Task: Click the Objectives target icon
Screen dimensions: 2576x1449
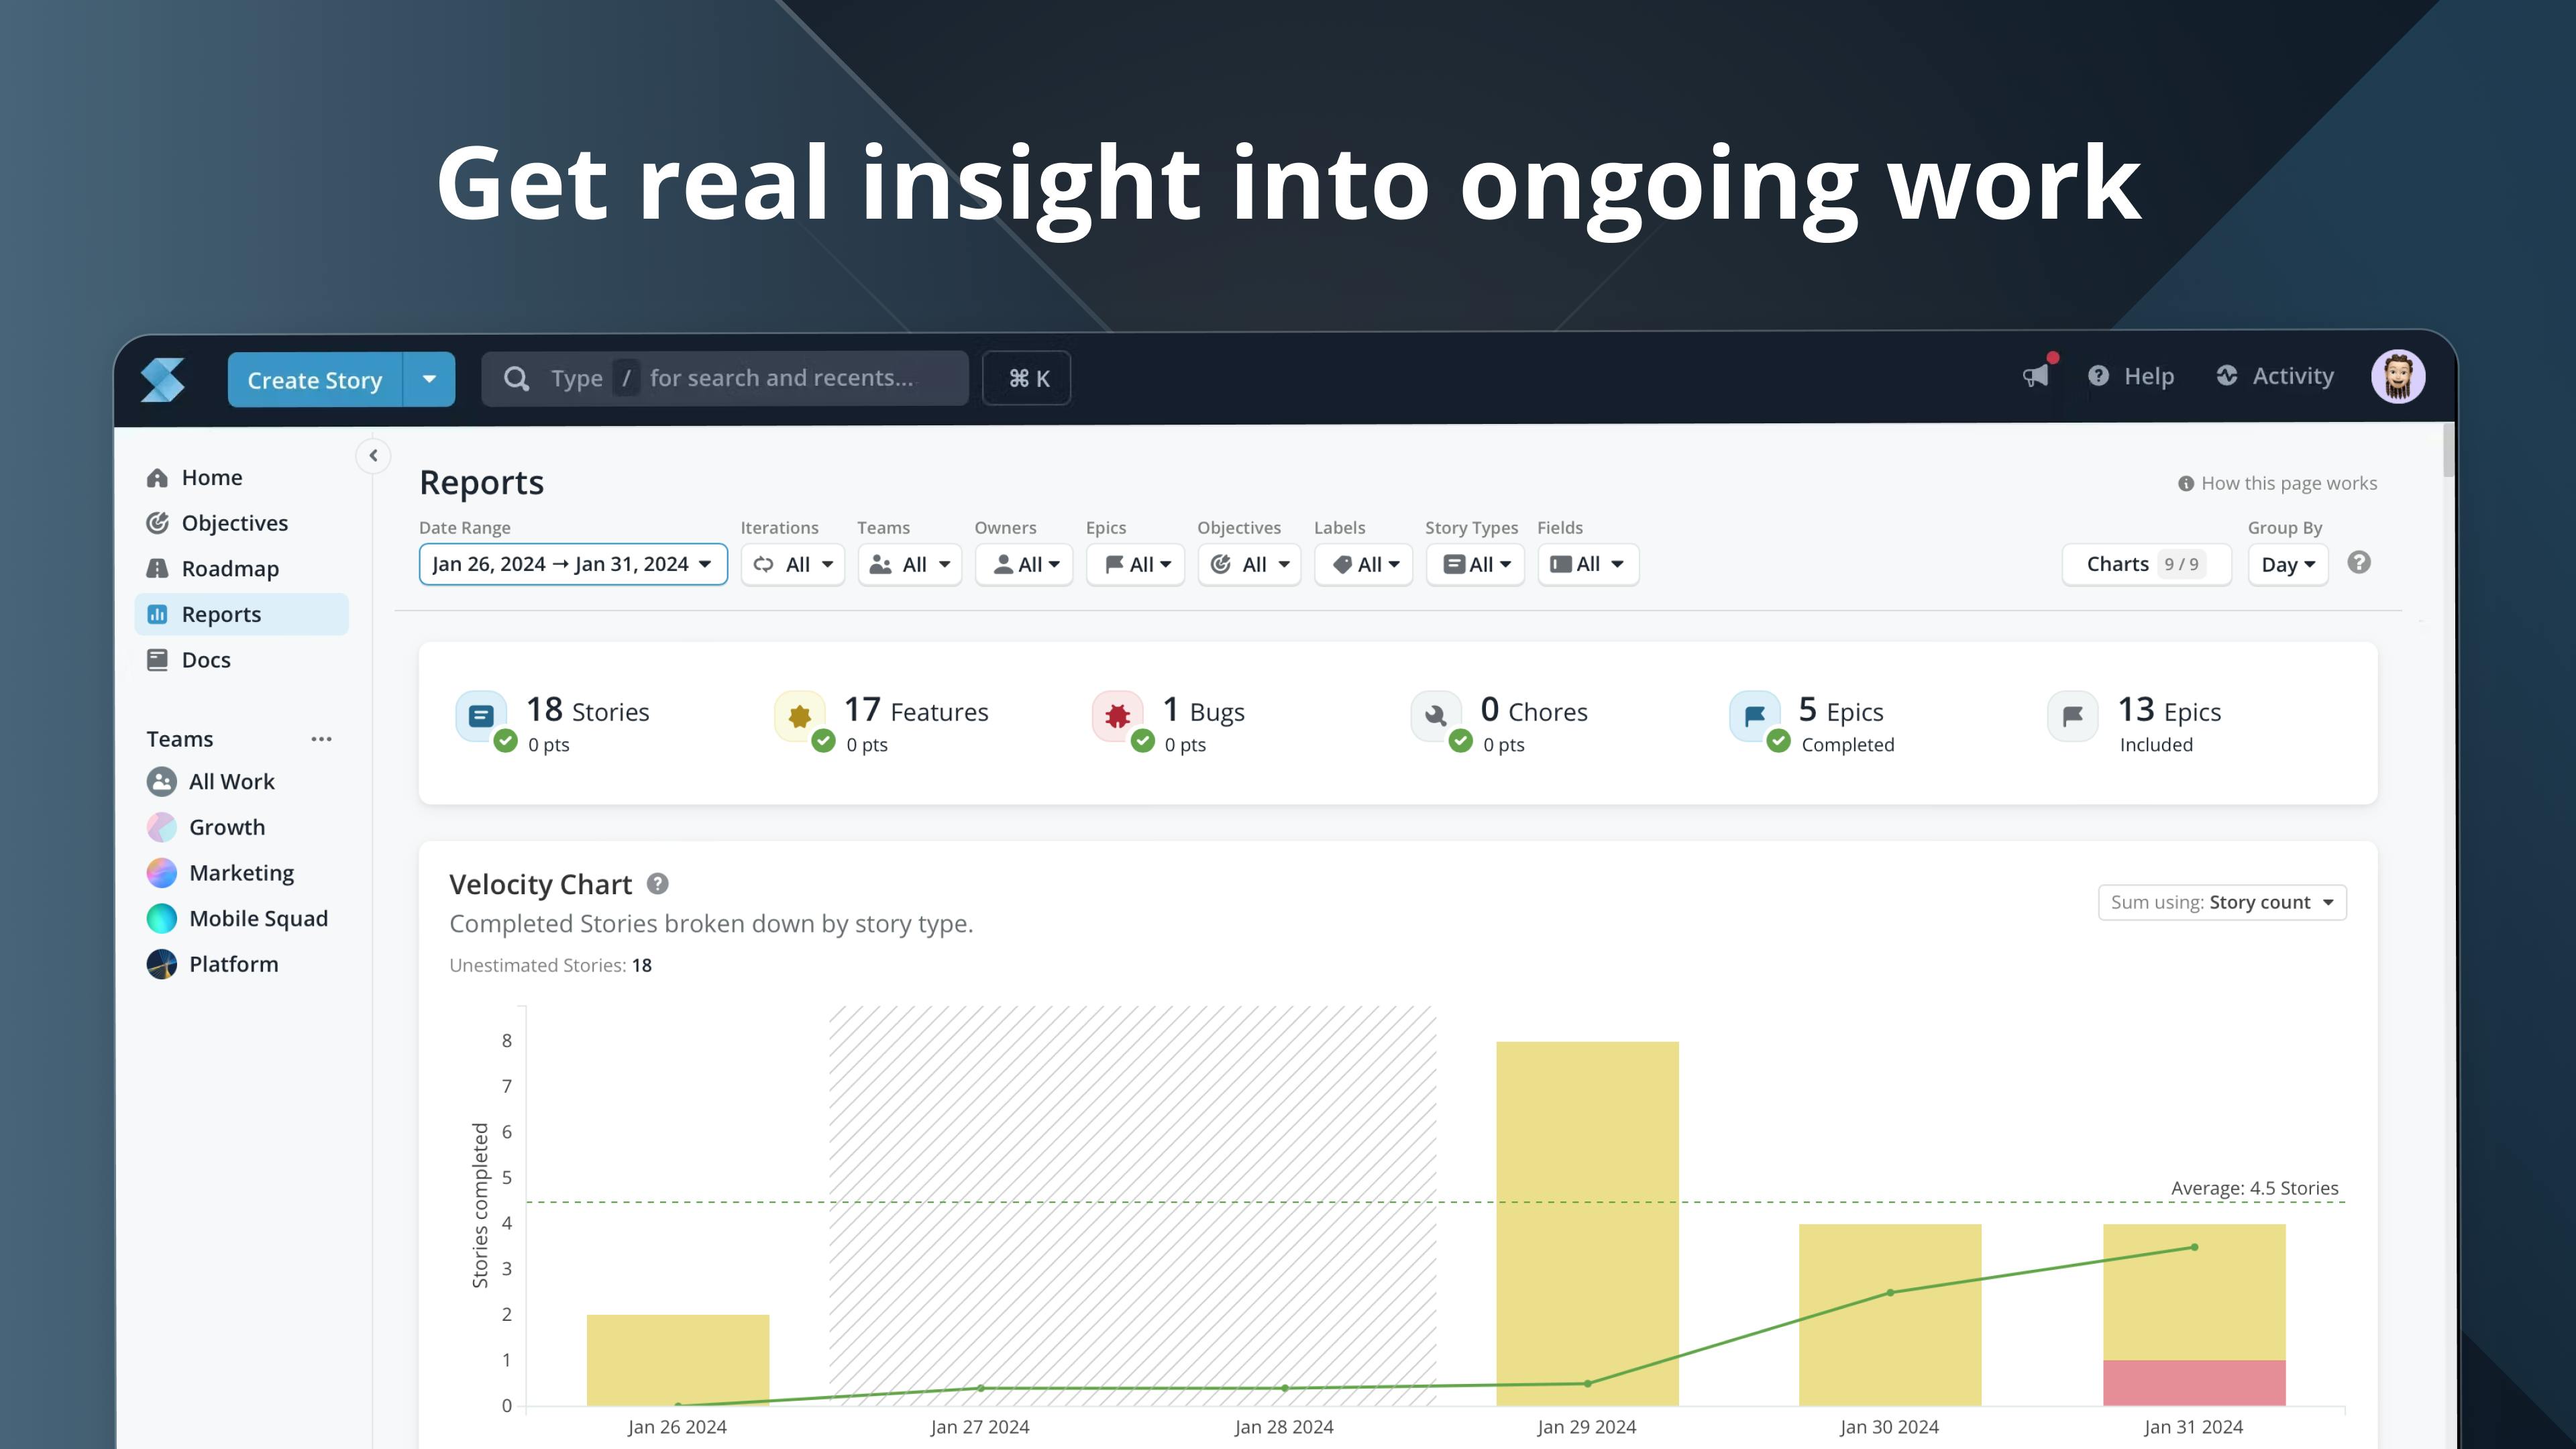Action: (x=157, y=523)
